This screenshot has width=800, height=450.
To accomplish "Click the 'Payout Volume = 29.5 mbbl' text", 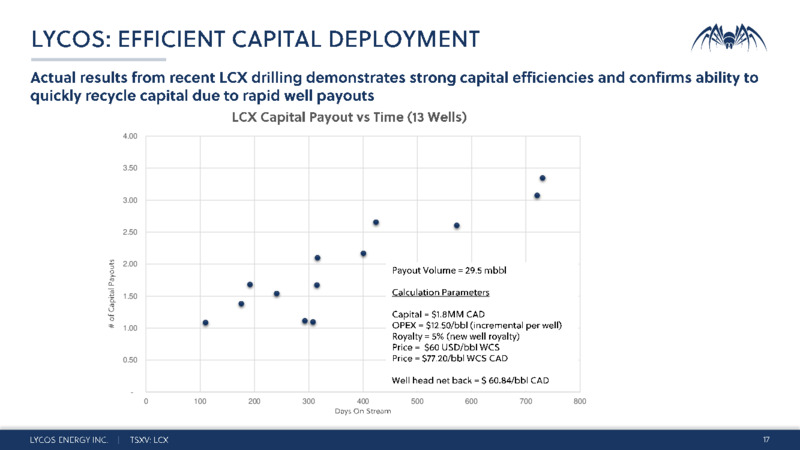I will (x=449, y=270).
